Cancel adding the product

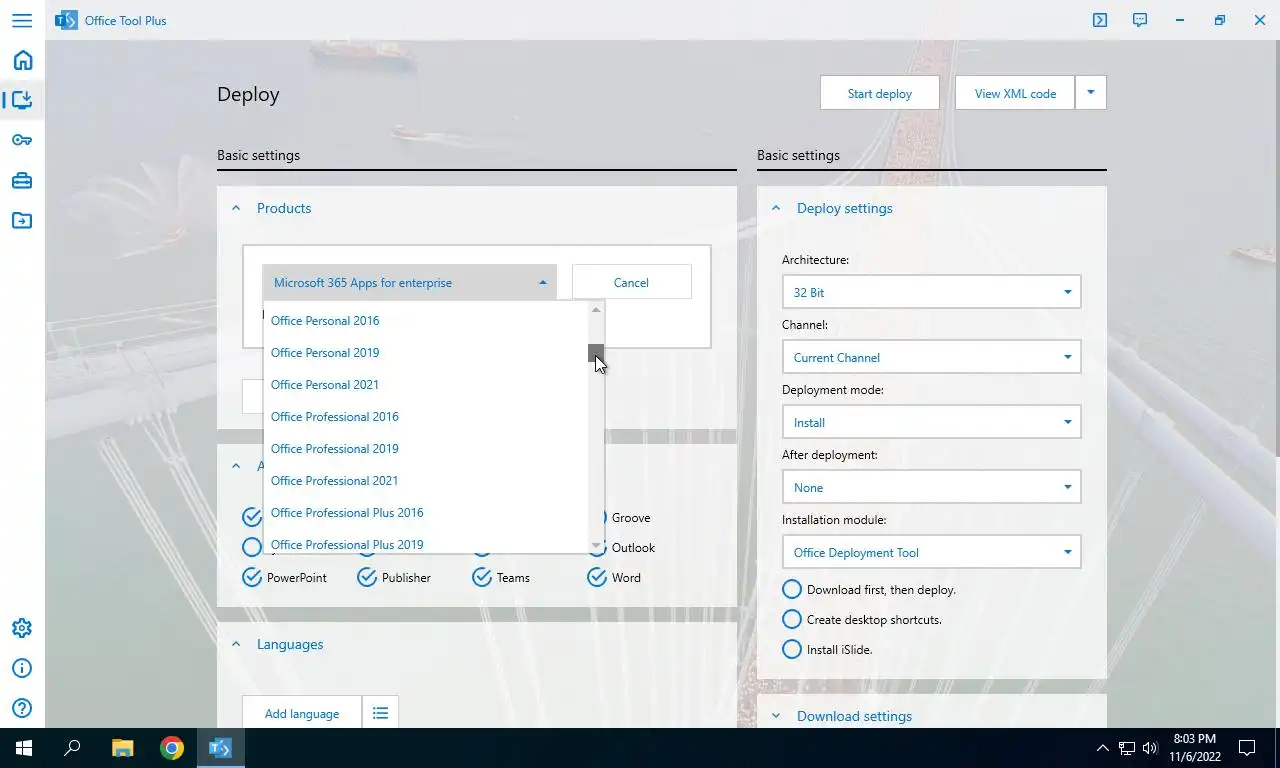point(631,282)
